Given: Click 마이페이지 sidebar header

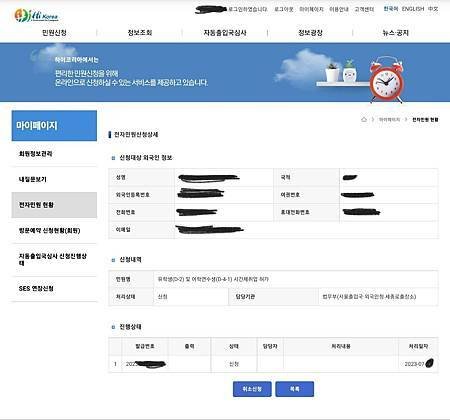Looking at the screenshot, I should [x=54, y=126].
